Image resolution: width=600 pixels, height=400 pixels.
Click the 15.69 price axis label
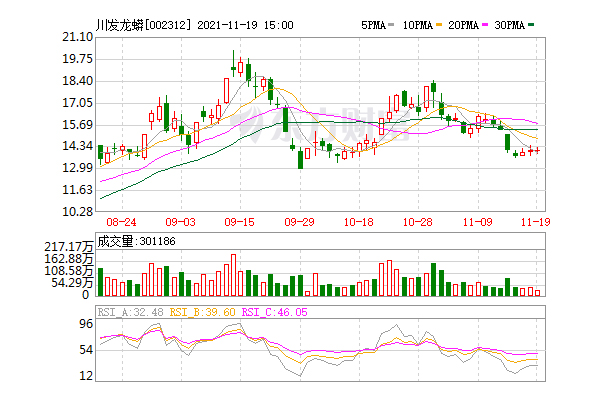[78, 124]
